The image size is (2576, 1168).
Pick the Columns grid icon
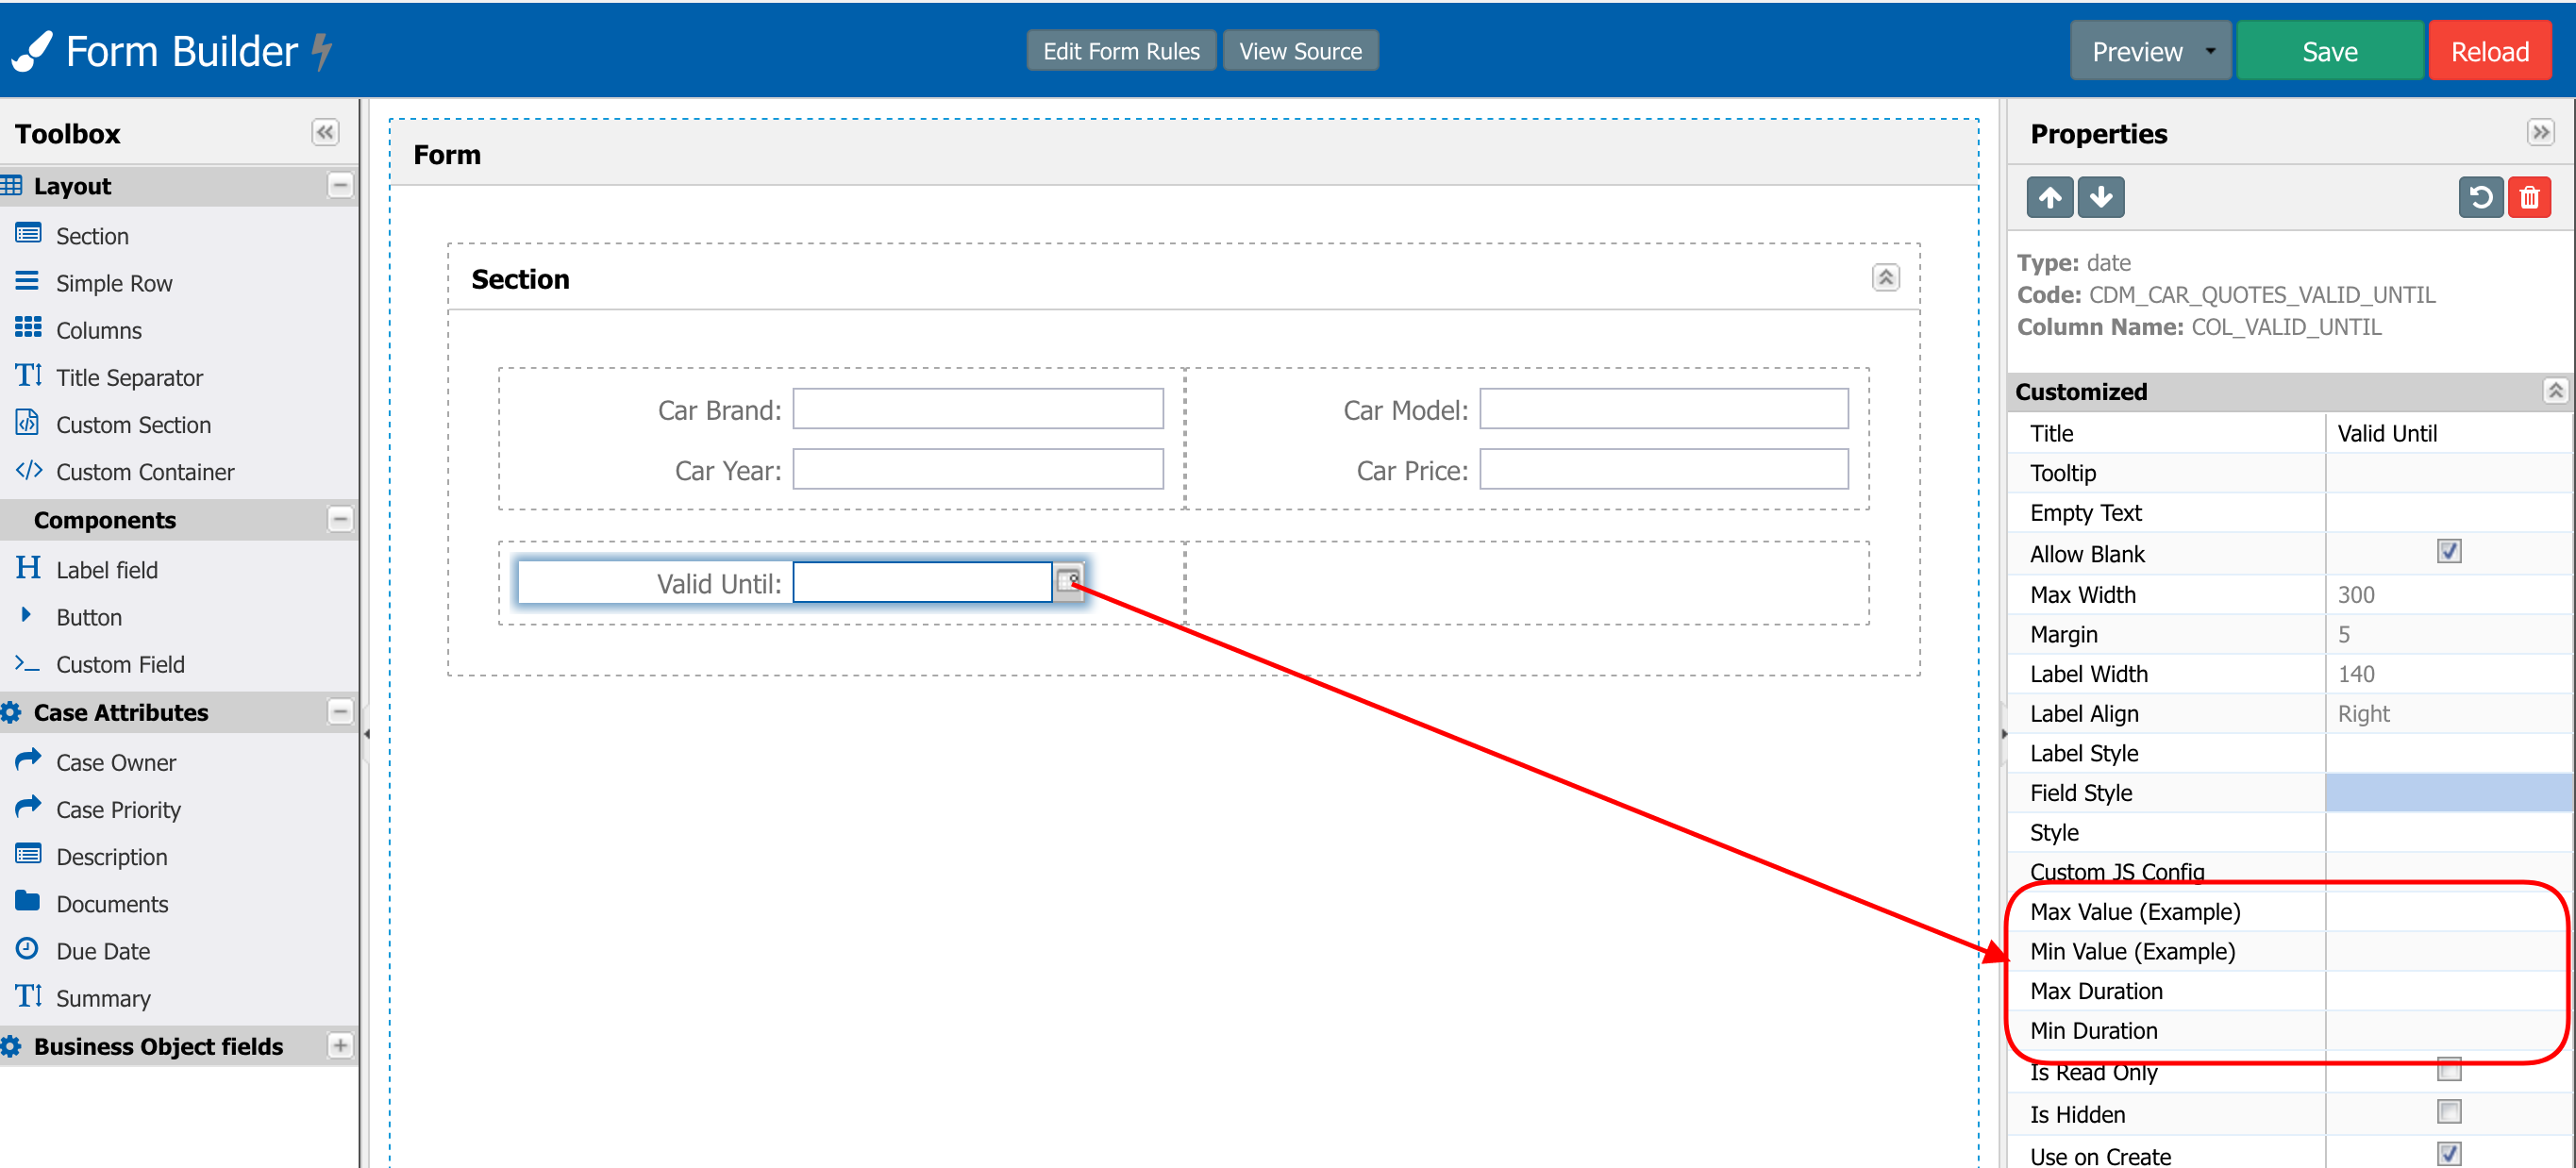(x=28, y=328)
